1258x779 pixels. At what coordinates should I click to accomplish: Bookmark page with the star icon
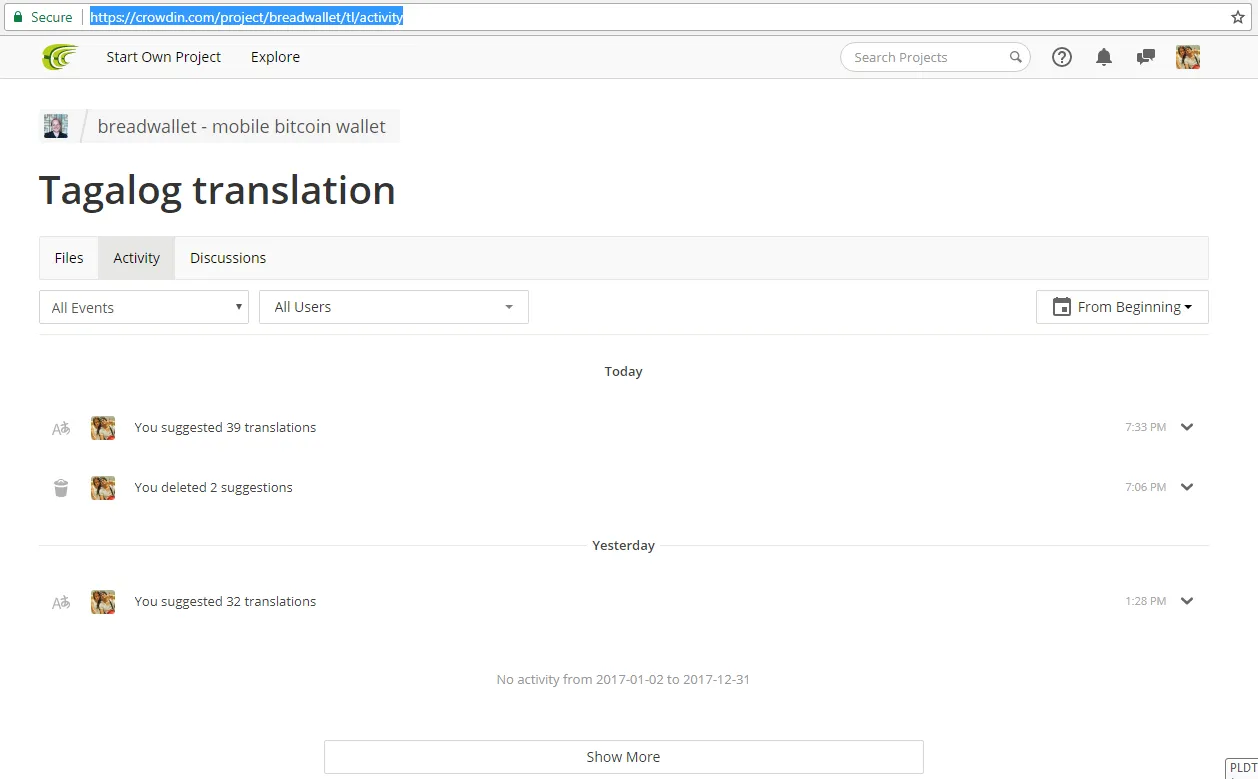coord(1238,17)
